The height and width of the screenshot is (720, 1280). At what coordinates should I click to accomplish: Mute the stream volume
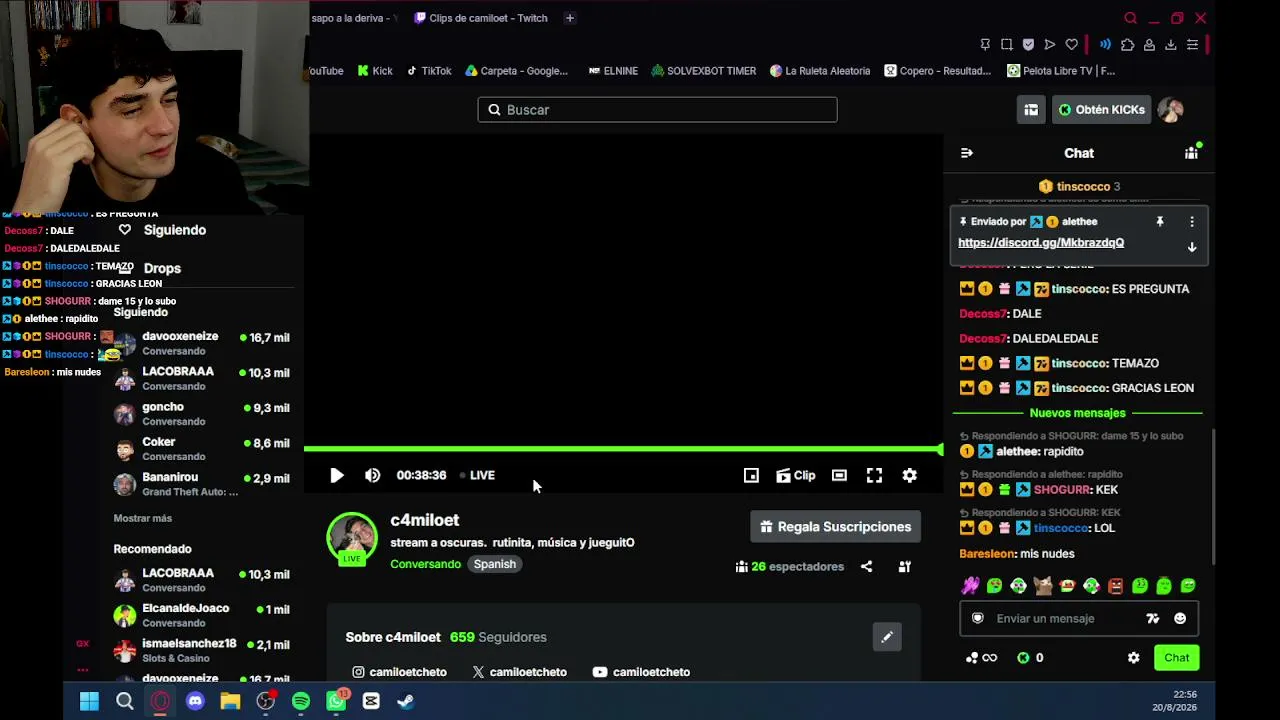coord(372,476)
